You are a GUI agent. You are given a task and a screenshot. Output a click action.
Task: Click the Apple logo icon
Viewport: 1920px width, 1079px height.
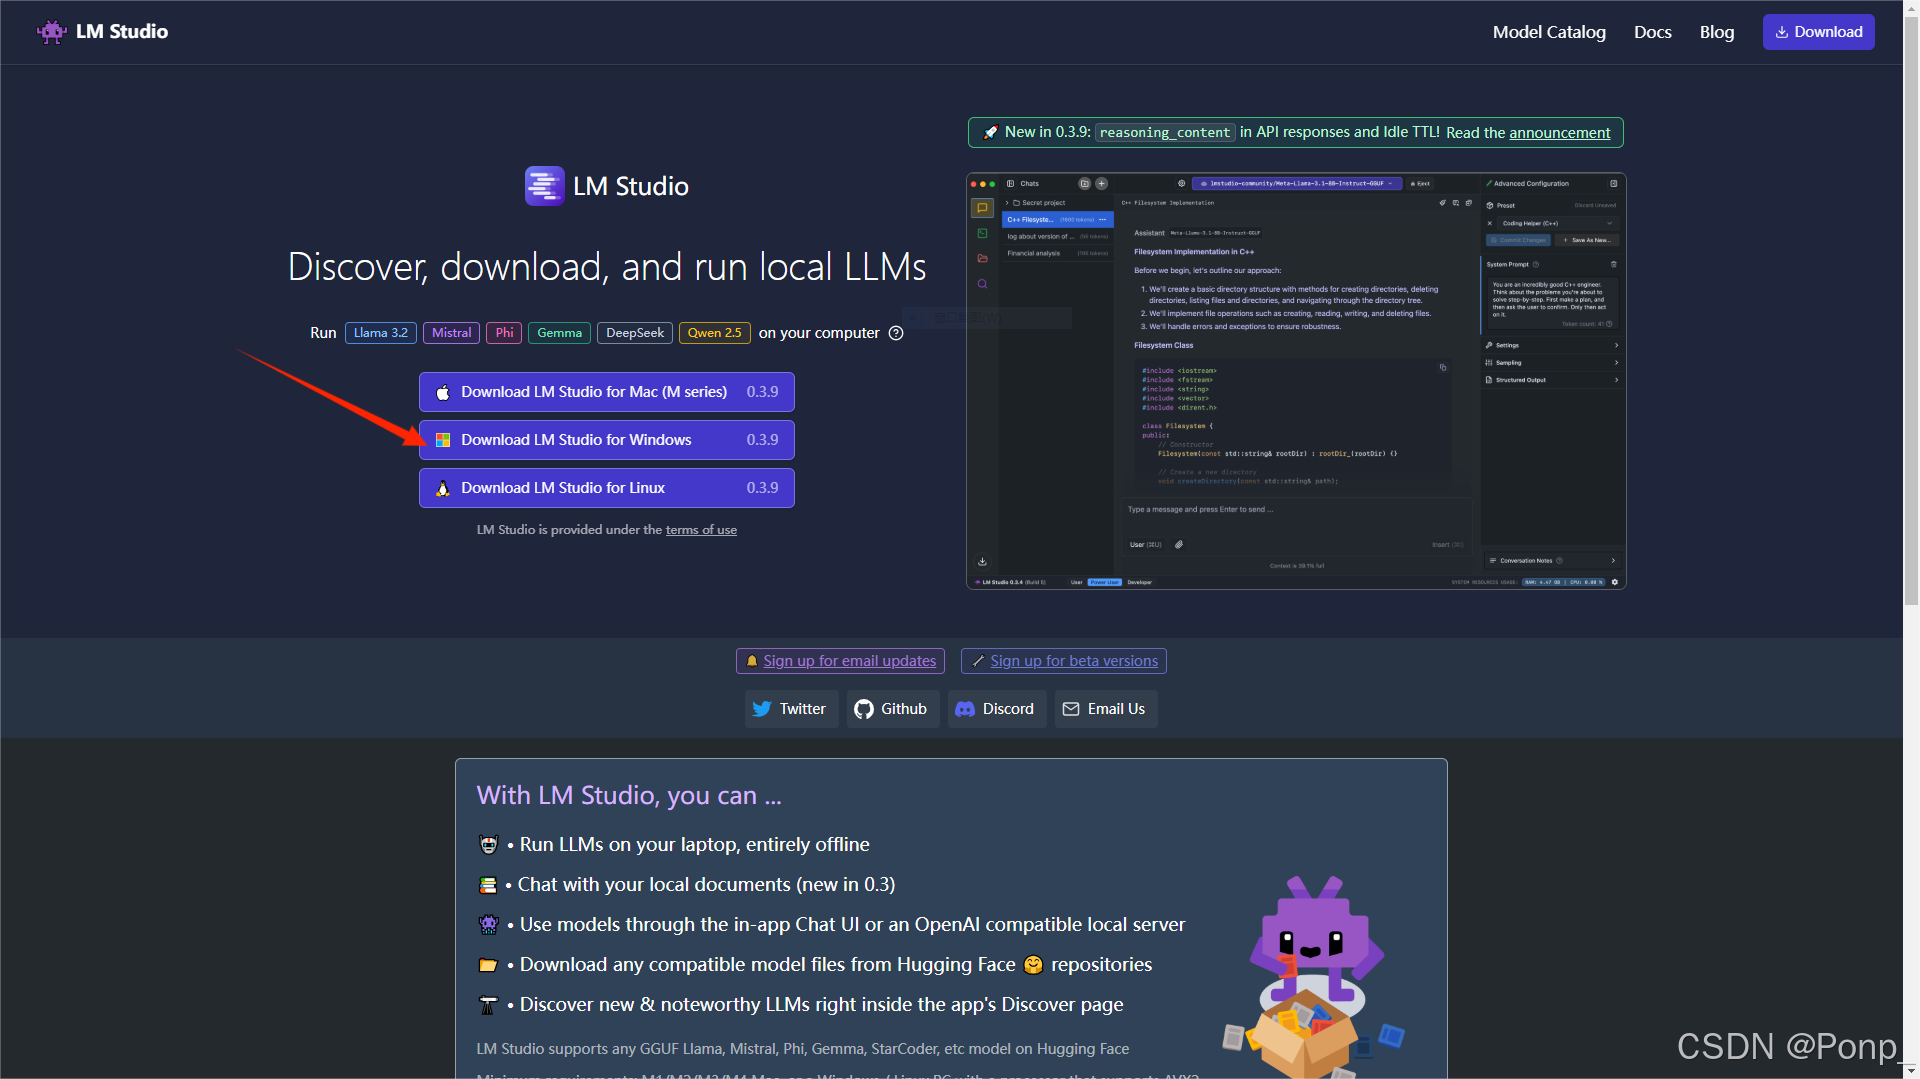[x=443, y=392]
